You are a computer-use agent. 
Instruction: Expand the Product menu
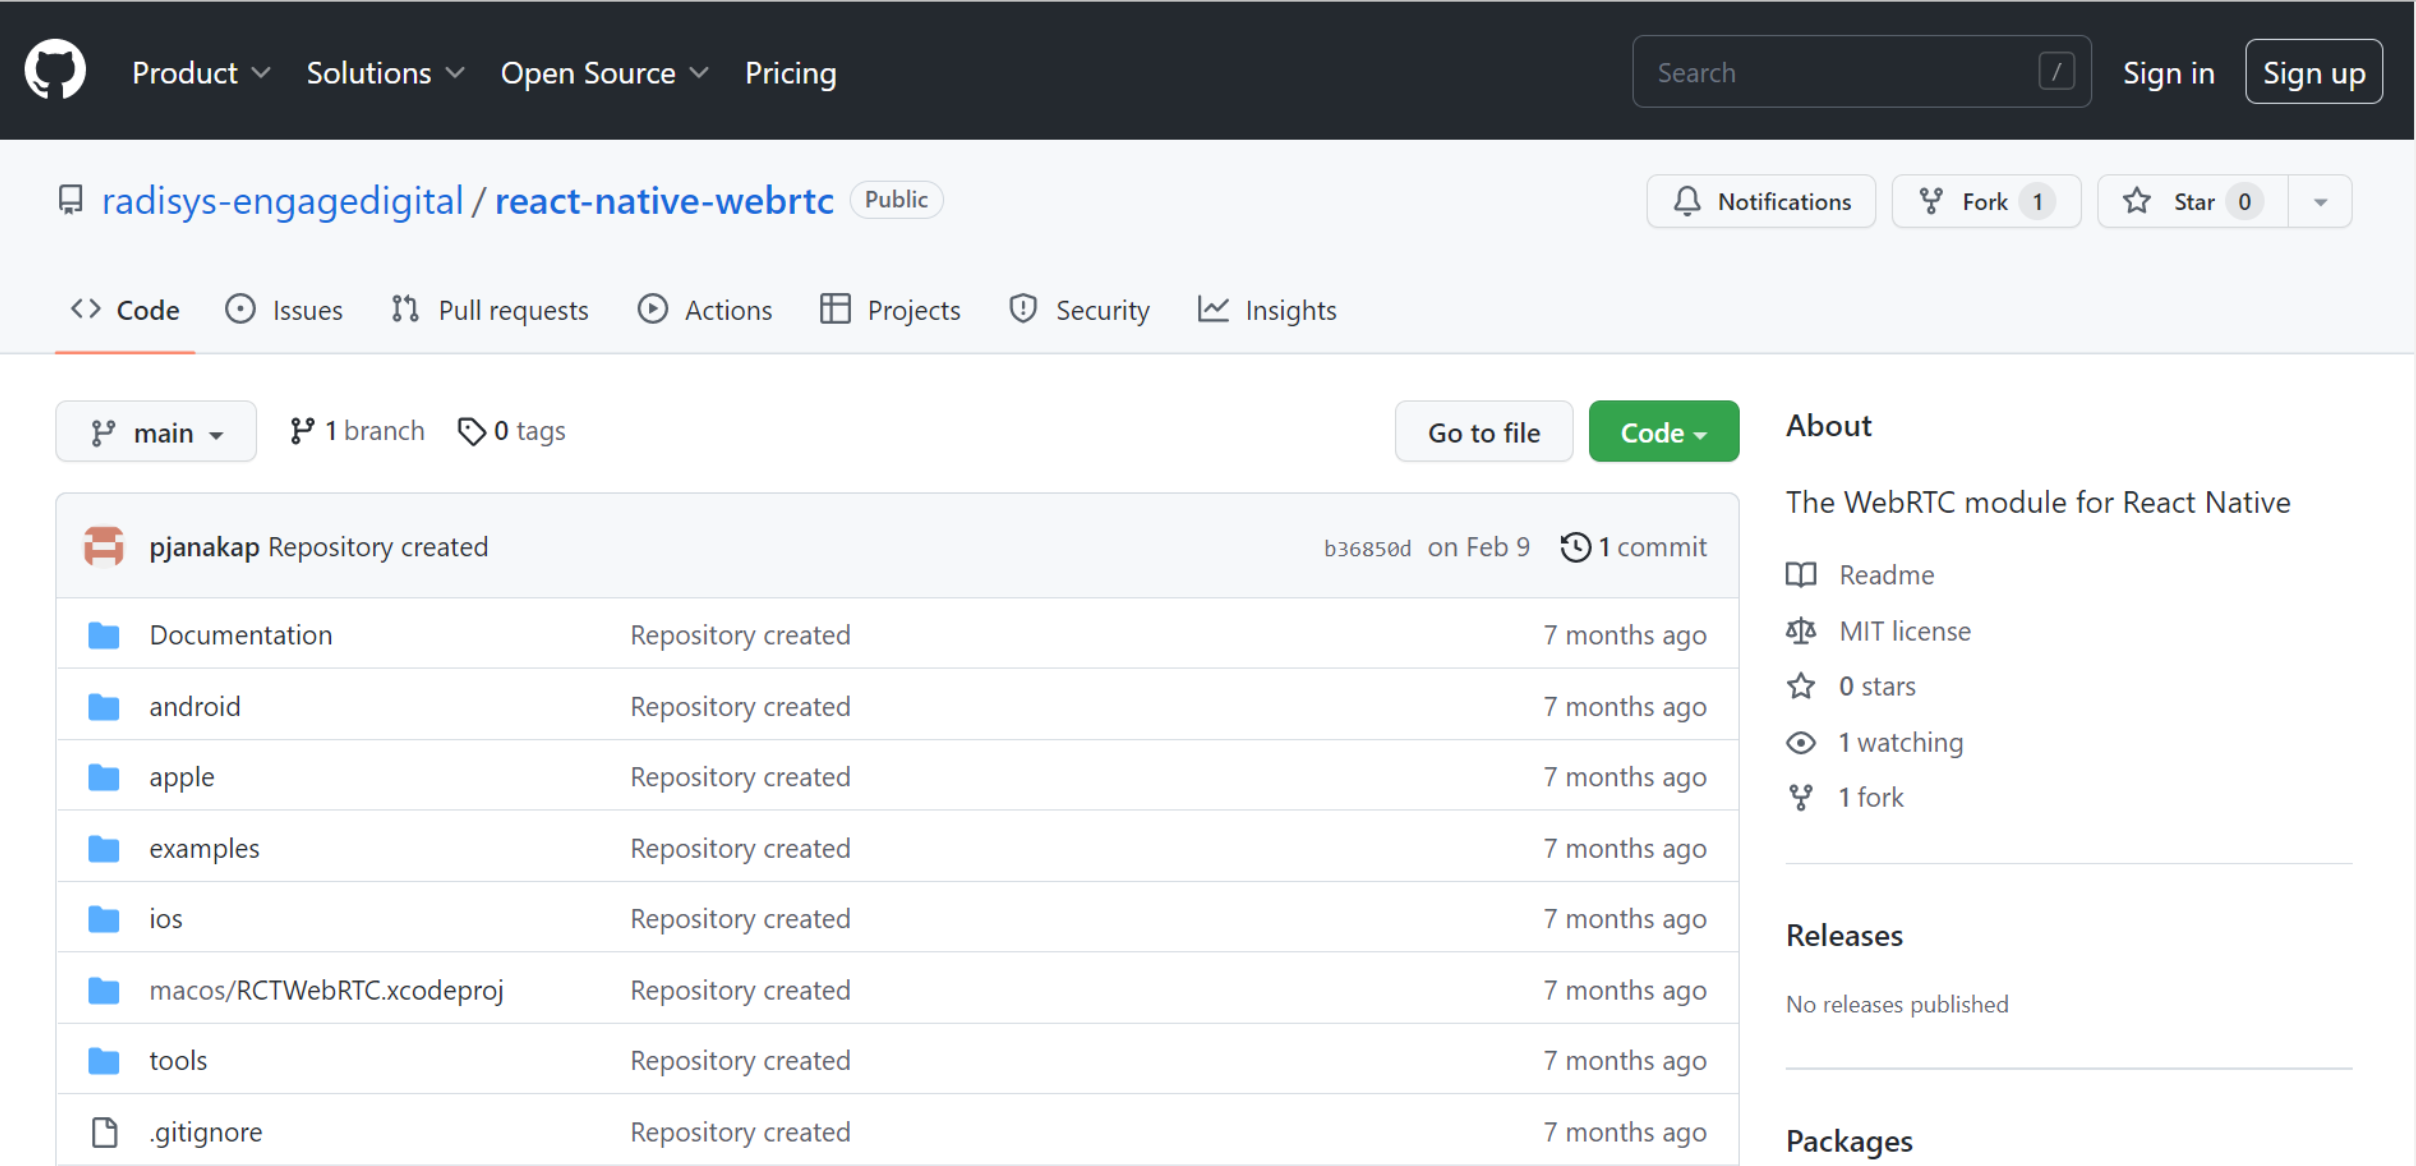coord(200,73)
